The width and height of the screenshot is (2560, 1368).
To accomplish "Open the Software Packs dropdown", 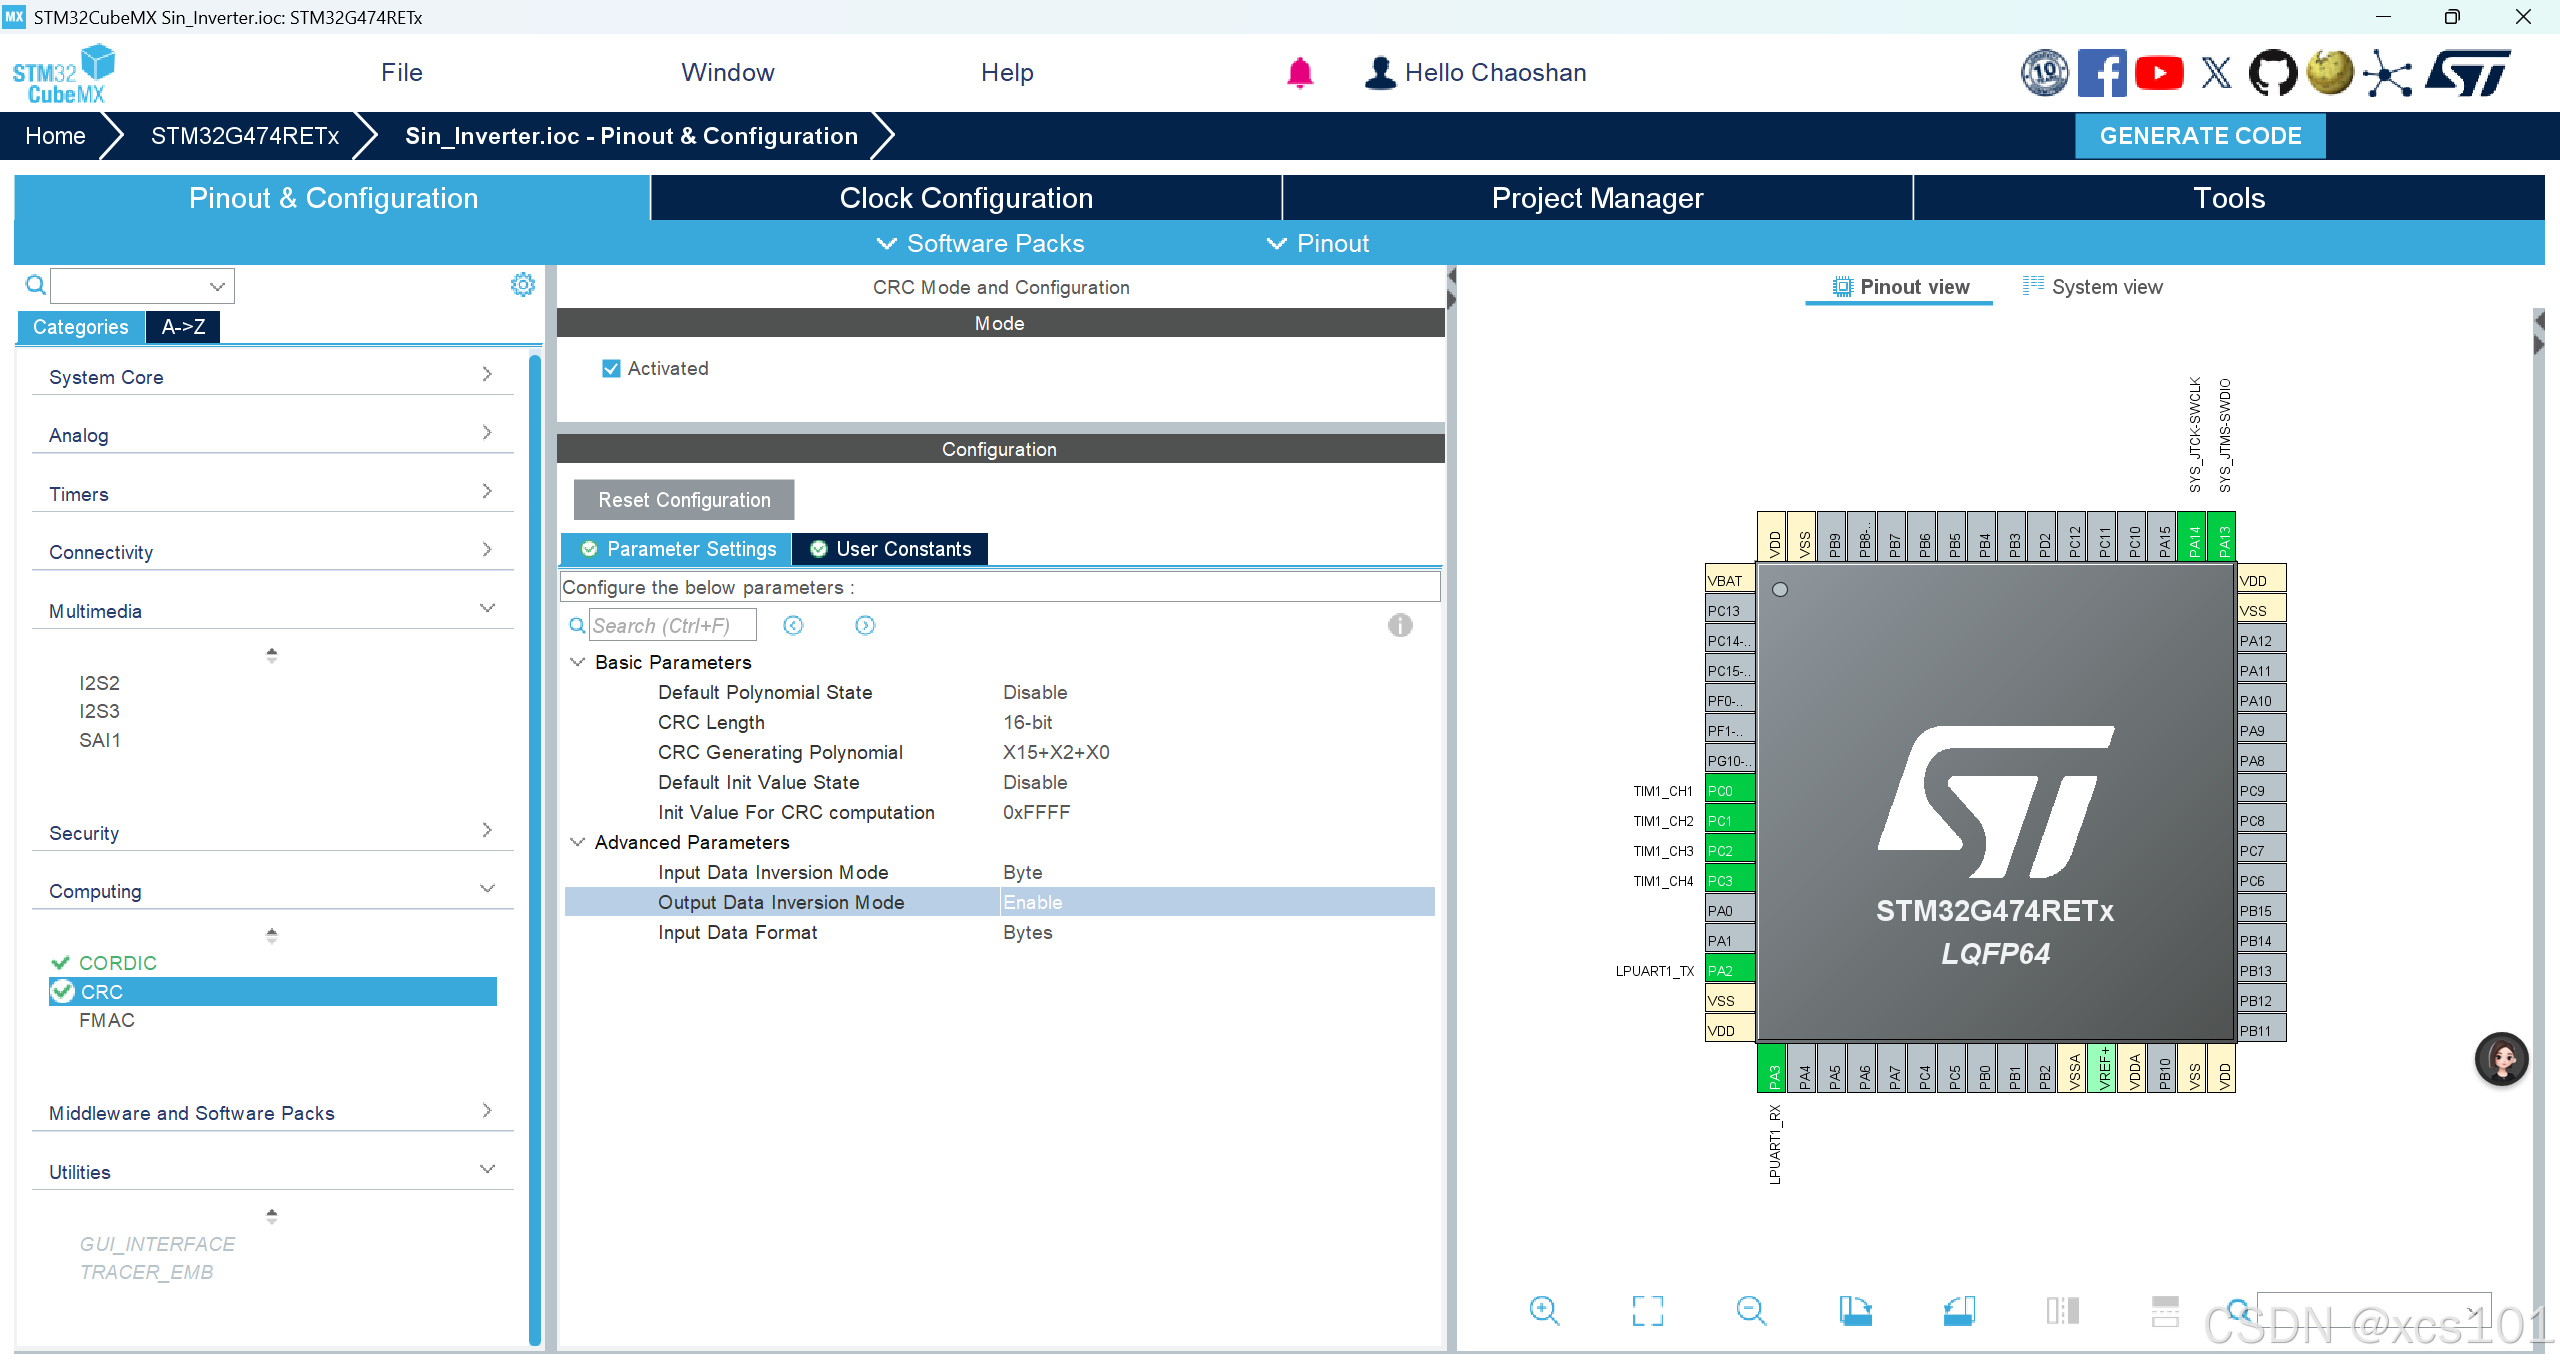I will click(980, 243).
